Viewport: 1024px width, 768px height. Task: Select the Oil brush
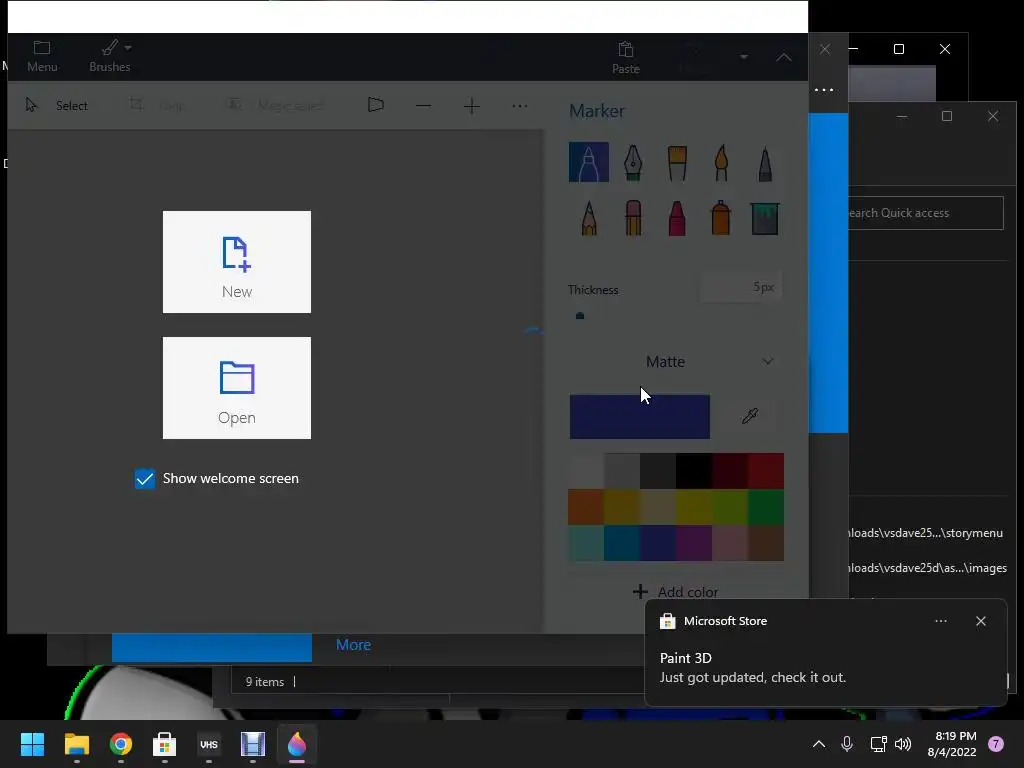coord(677,162)
